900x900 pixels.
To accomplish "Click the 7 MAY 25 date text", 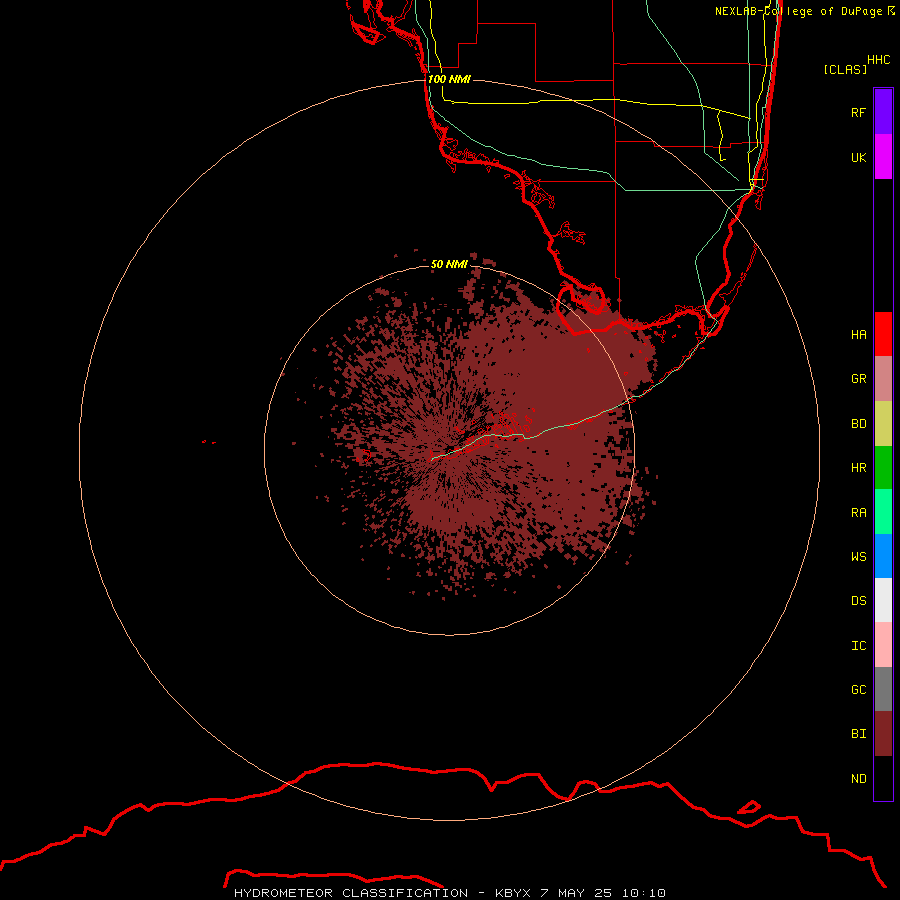I will coord(576,893).
